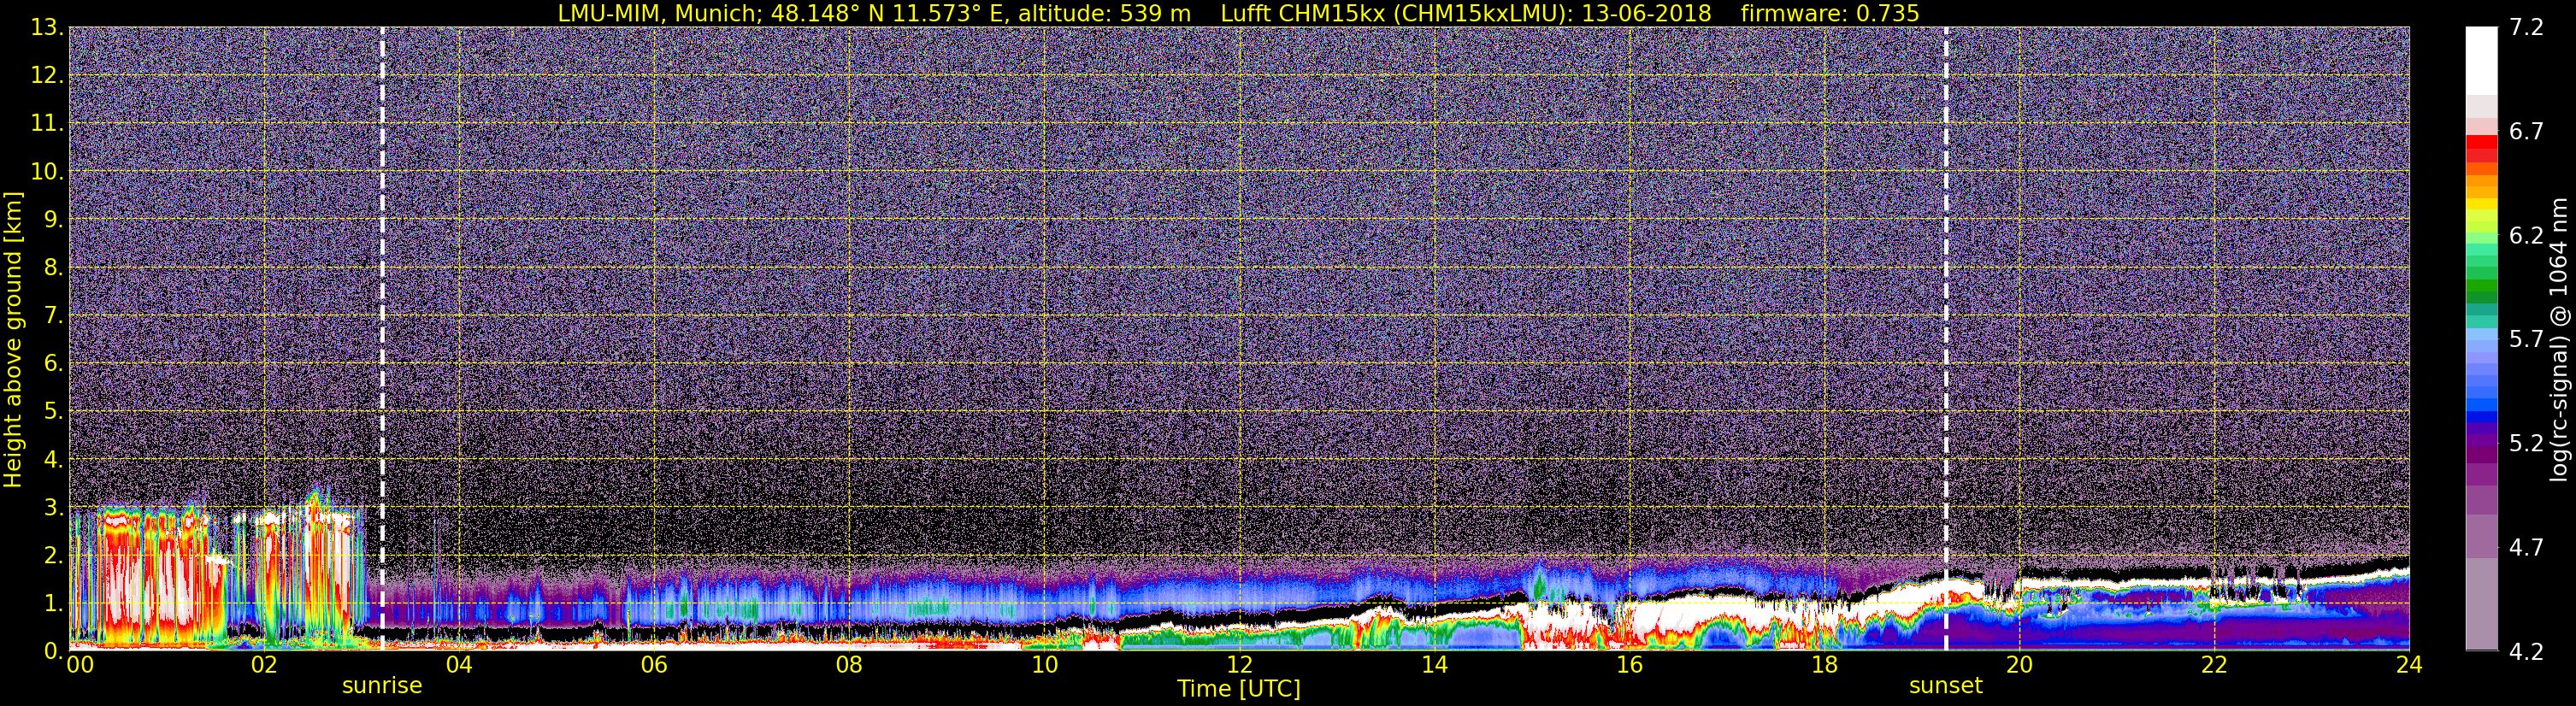Click the 'sunrise' label below the time axis
The image size is (2576, 706).
[x=382, y=686]
